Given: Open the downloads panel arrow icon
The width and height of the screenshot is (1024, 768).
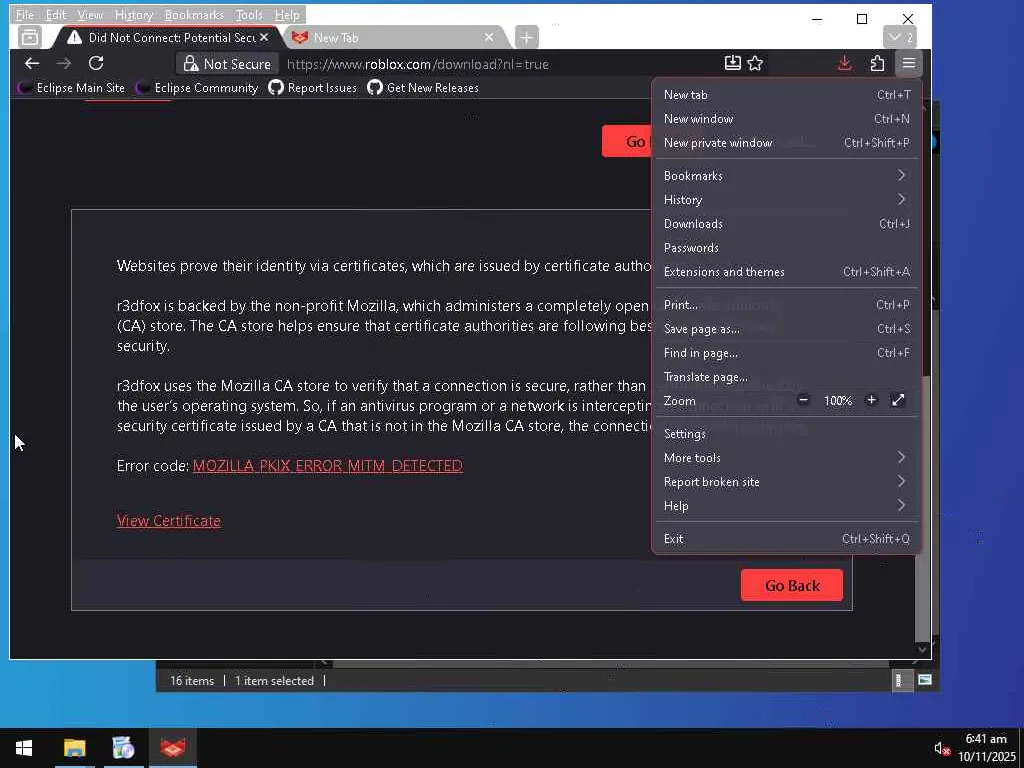Looking at the screenshot, I should tap(844, 63).
